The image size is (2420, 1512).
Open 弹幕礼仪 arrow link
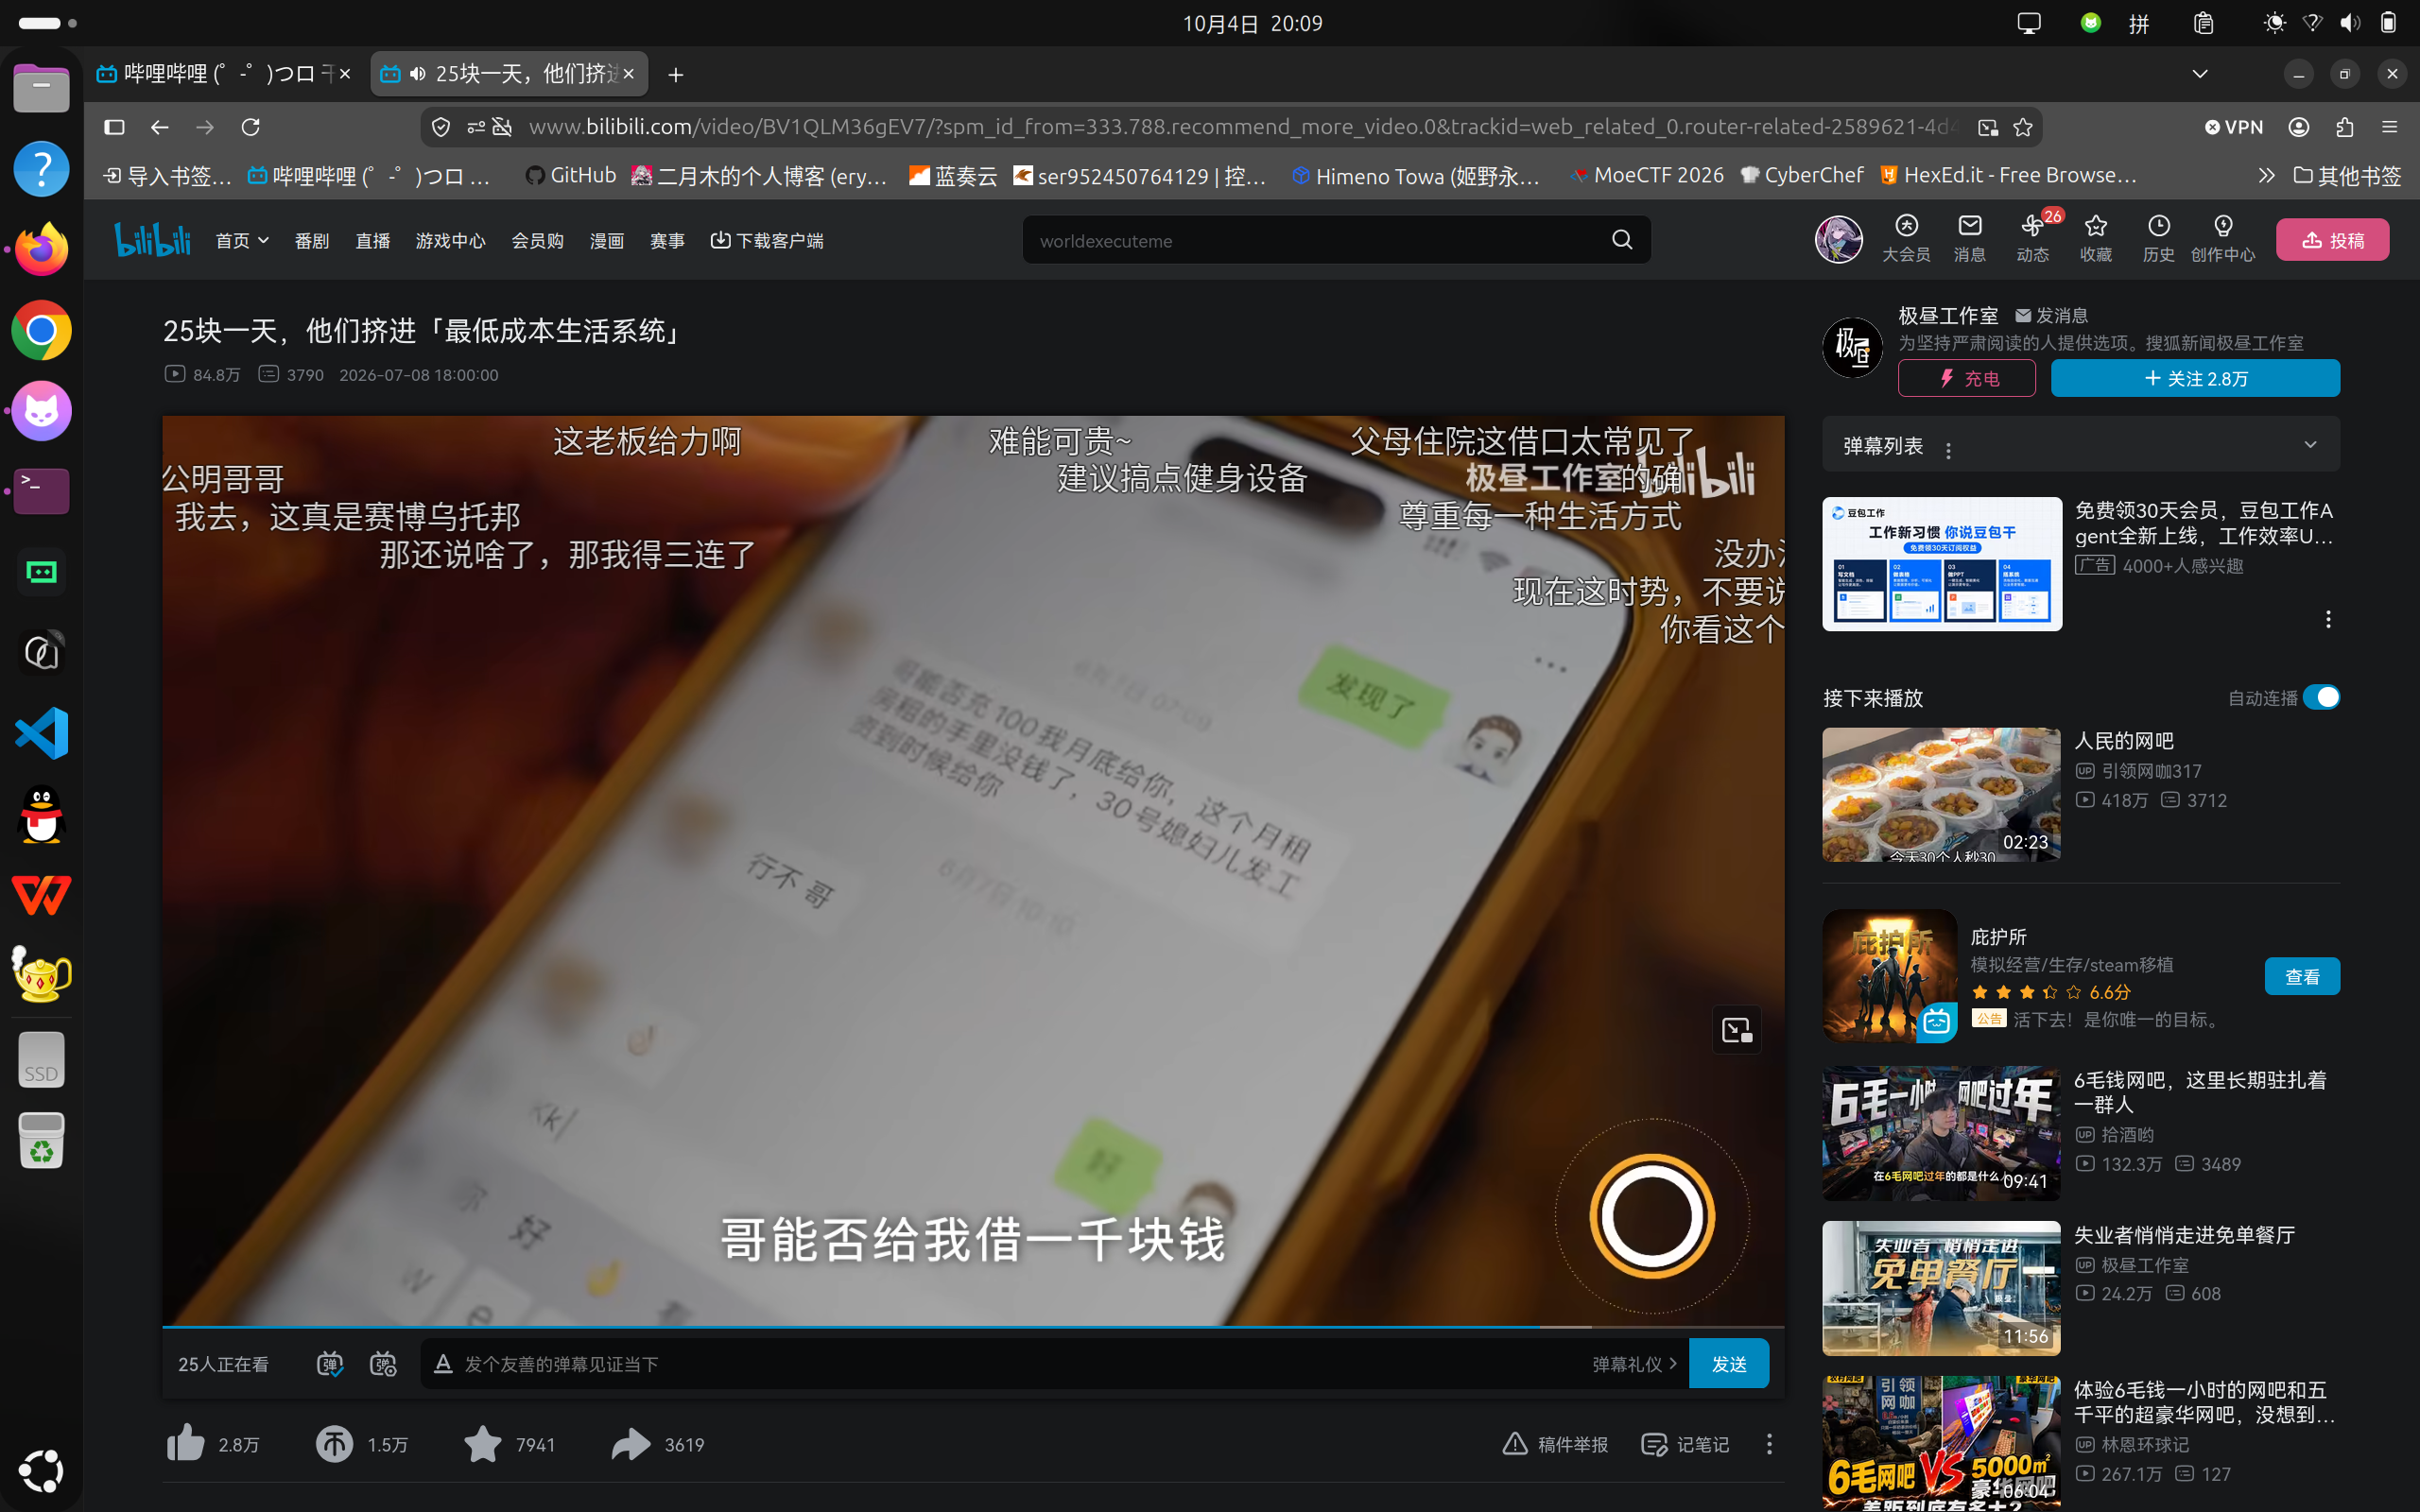(x=1634, y=1364)
